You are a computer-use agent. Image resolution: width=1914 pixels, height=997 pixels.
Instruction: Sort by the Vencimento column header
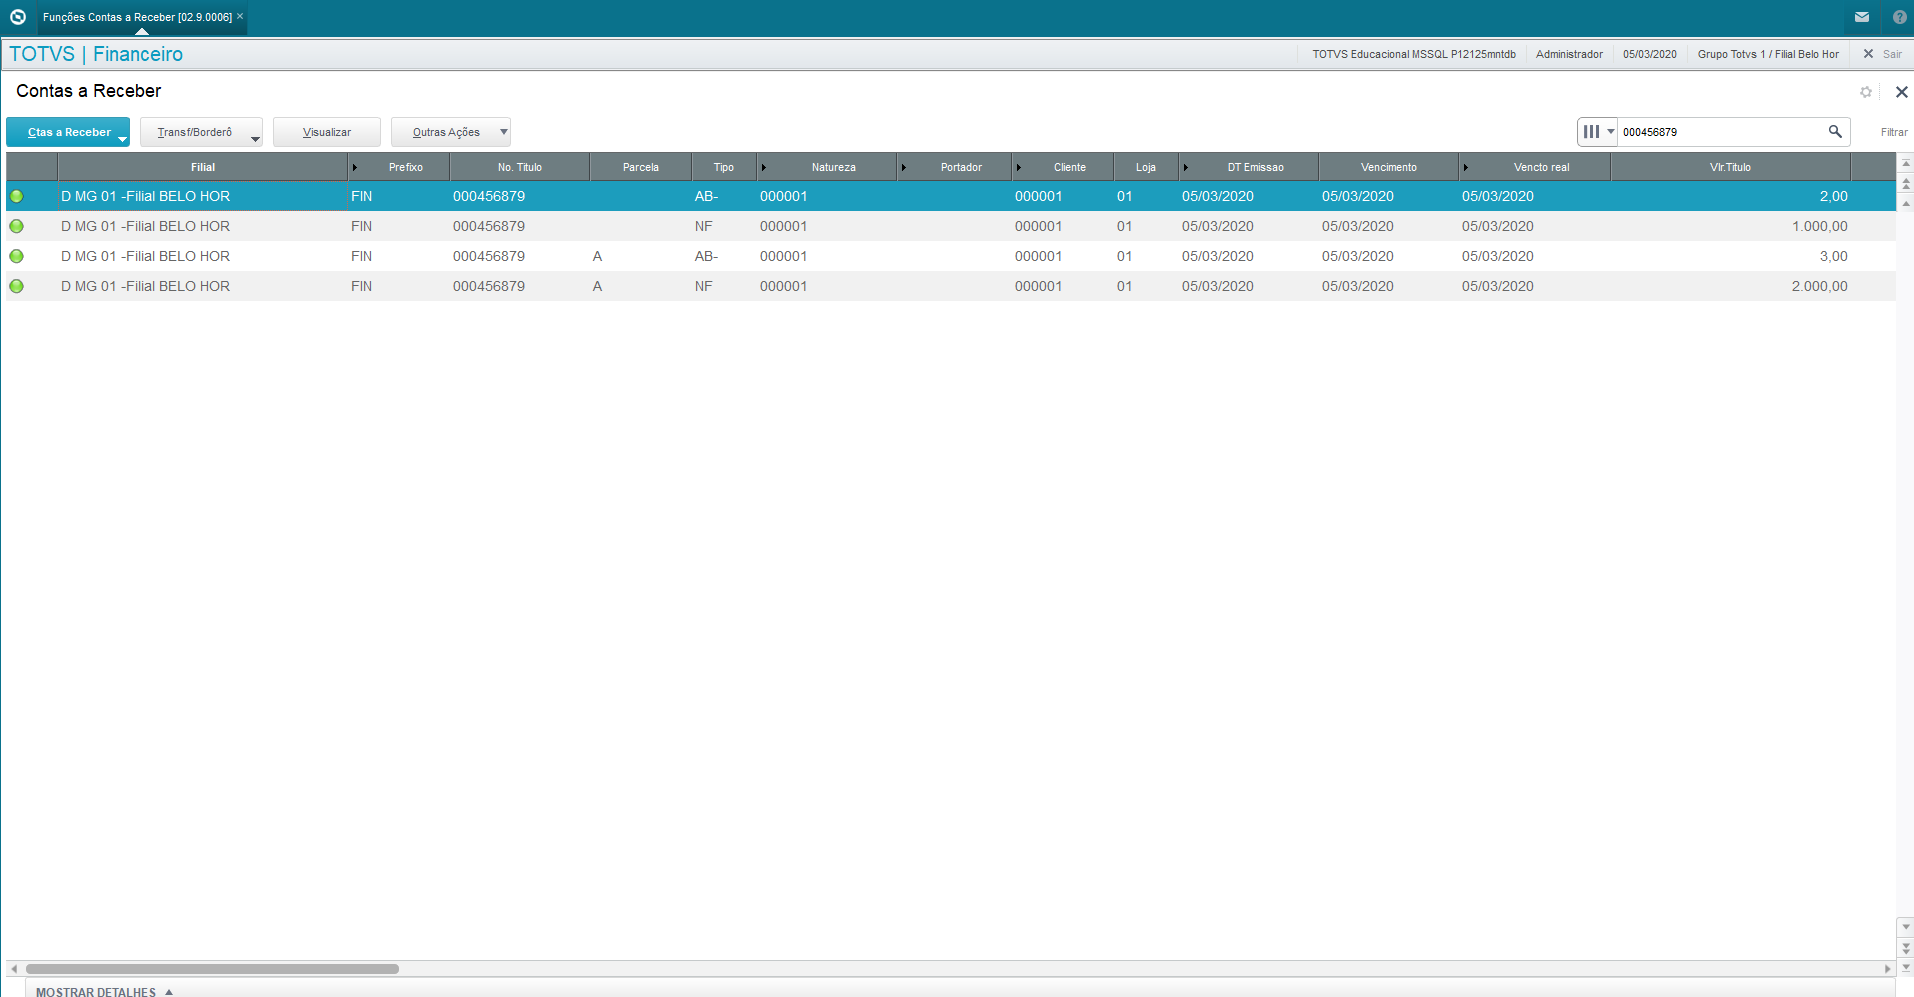[1389, 167]
